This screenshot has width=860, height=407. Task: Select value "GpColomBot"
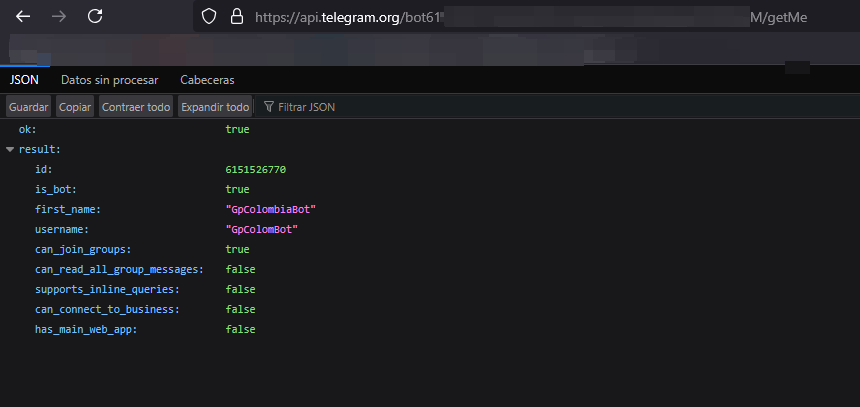262,229
